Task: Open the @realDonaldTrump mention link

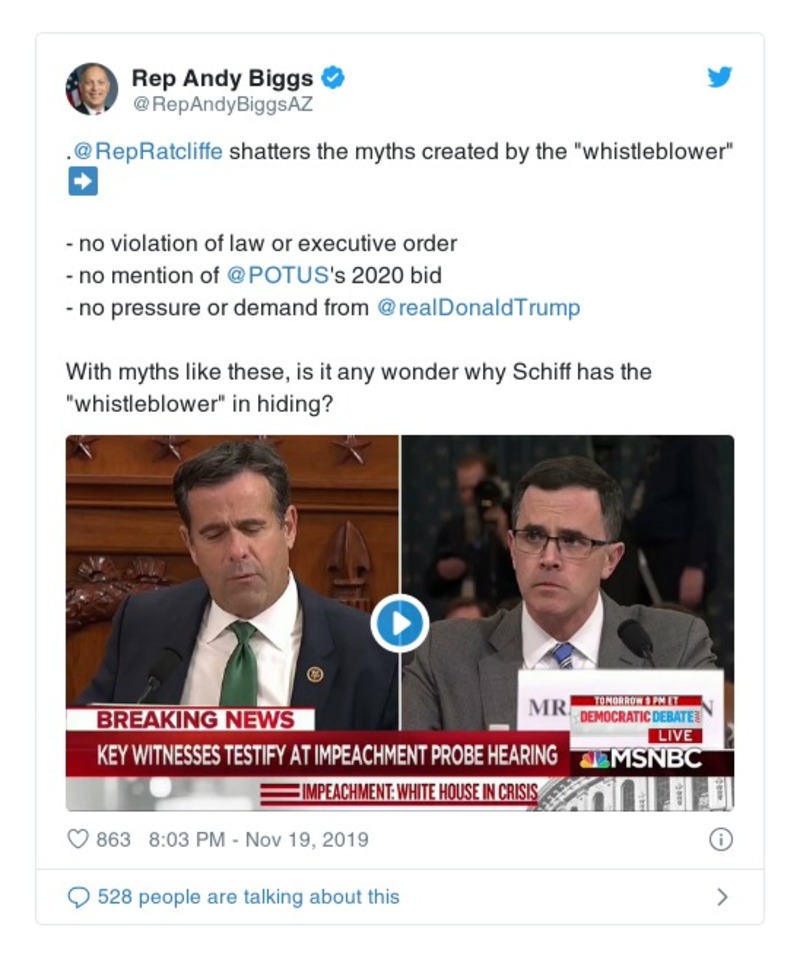Action: pos(478,307)
